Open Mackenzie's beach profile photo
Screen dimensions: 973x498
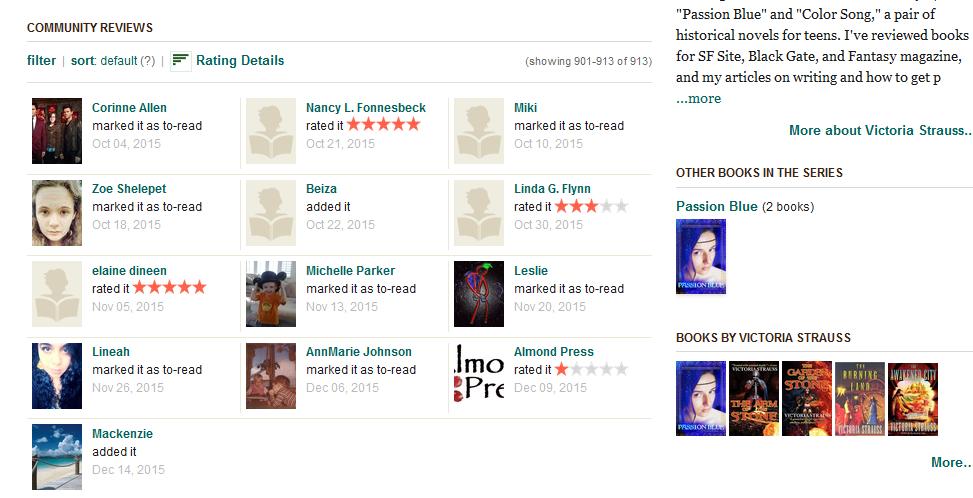point(57,457)
